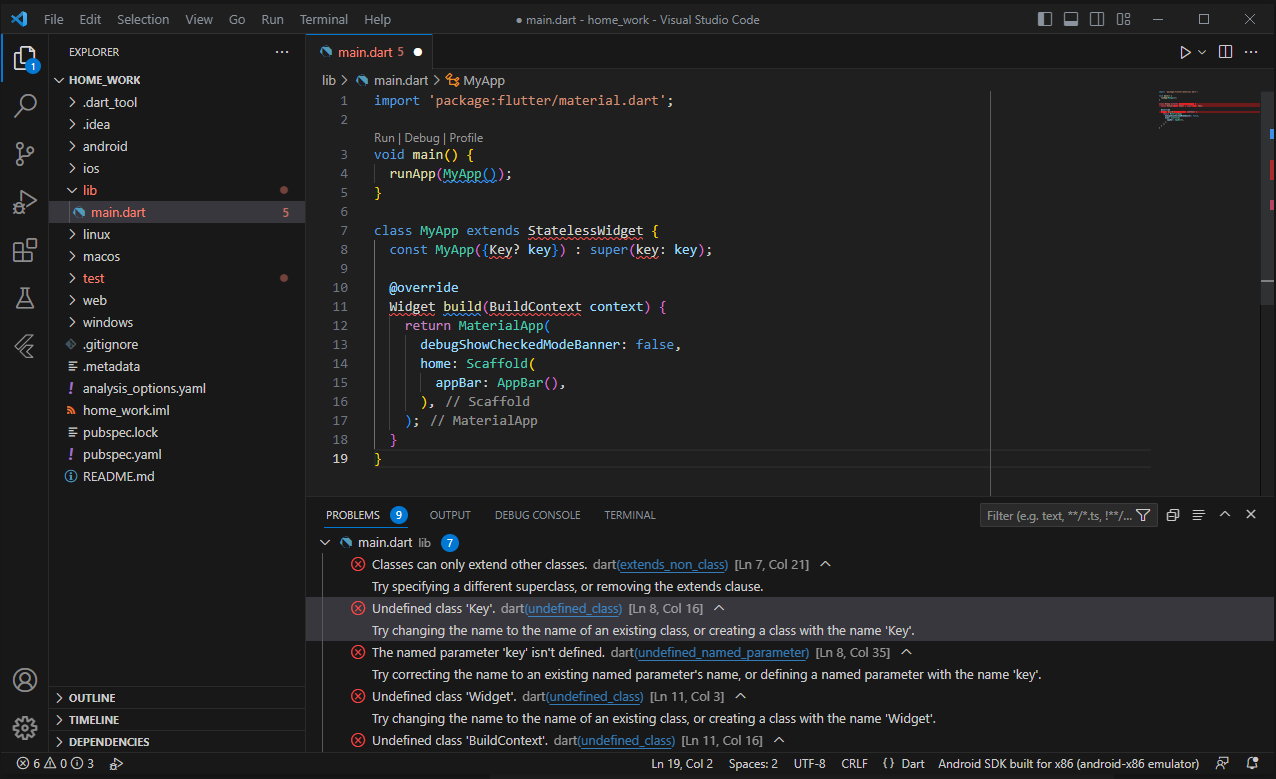Open Run and Debug view icon

coord(25,202)
